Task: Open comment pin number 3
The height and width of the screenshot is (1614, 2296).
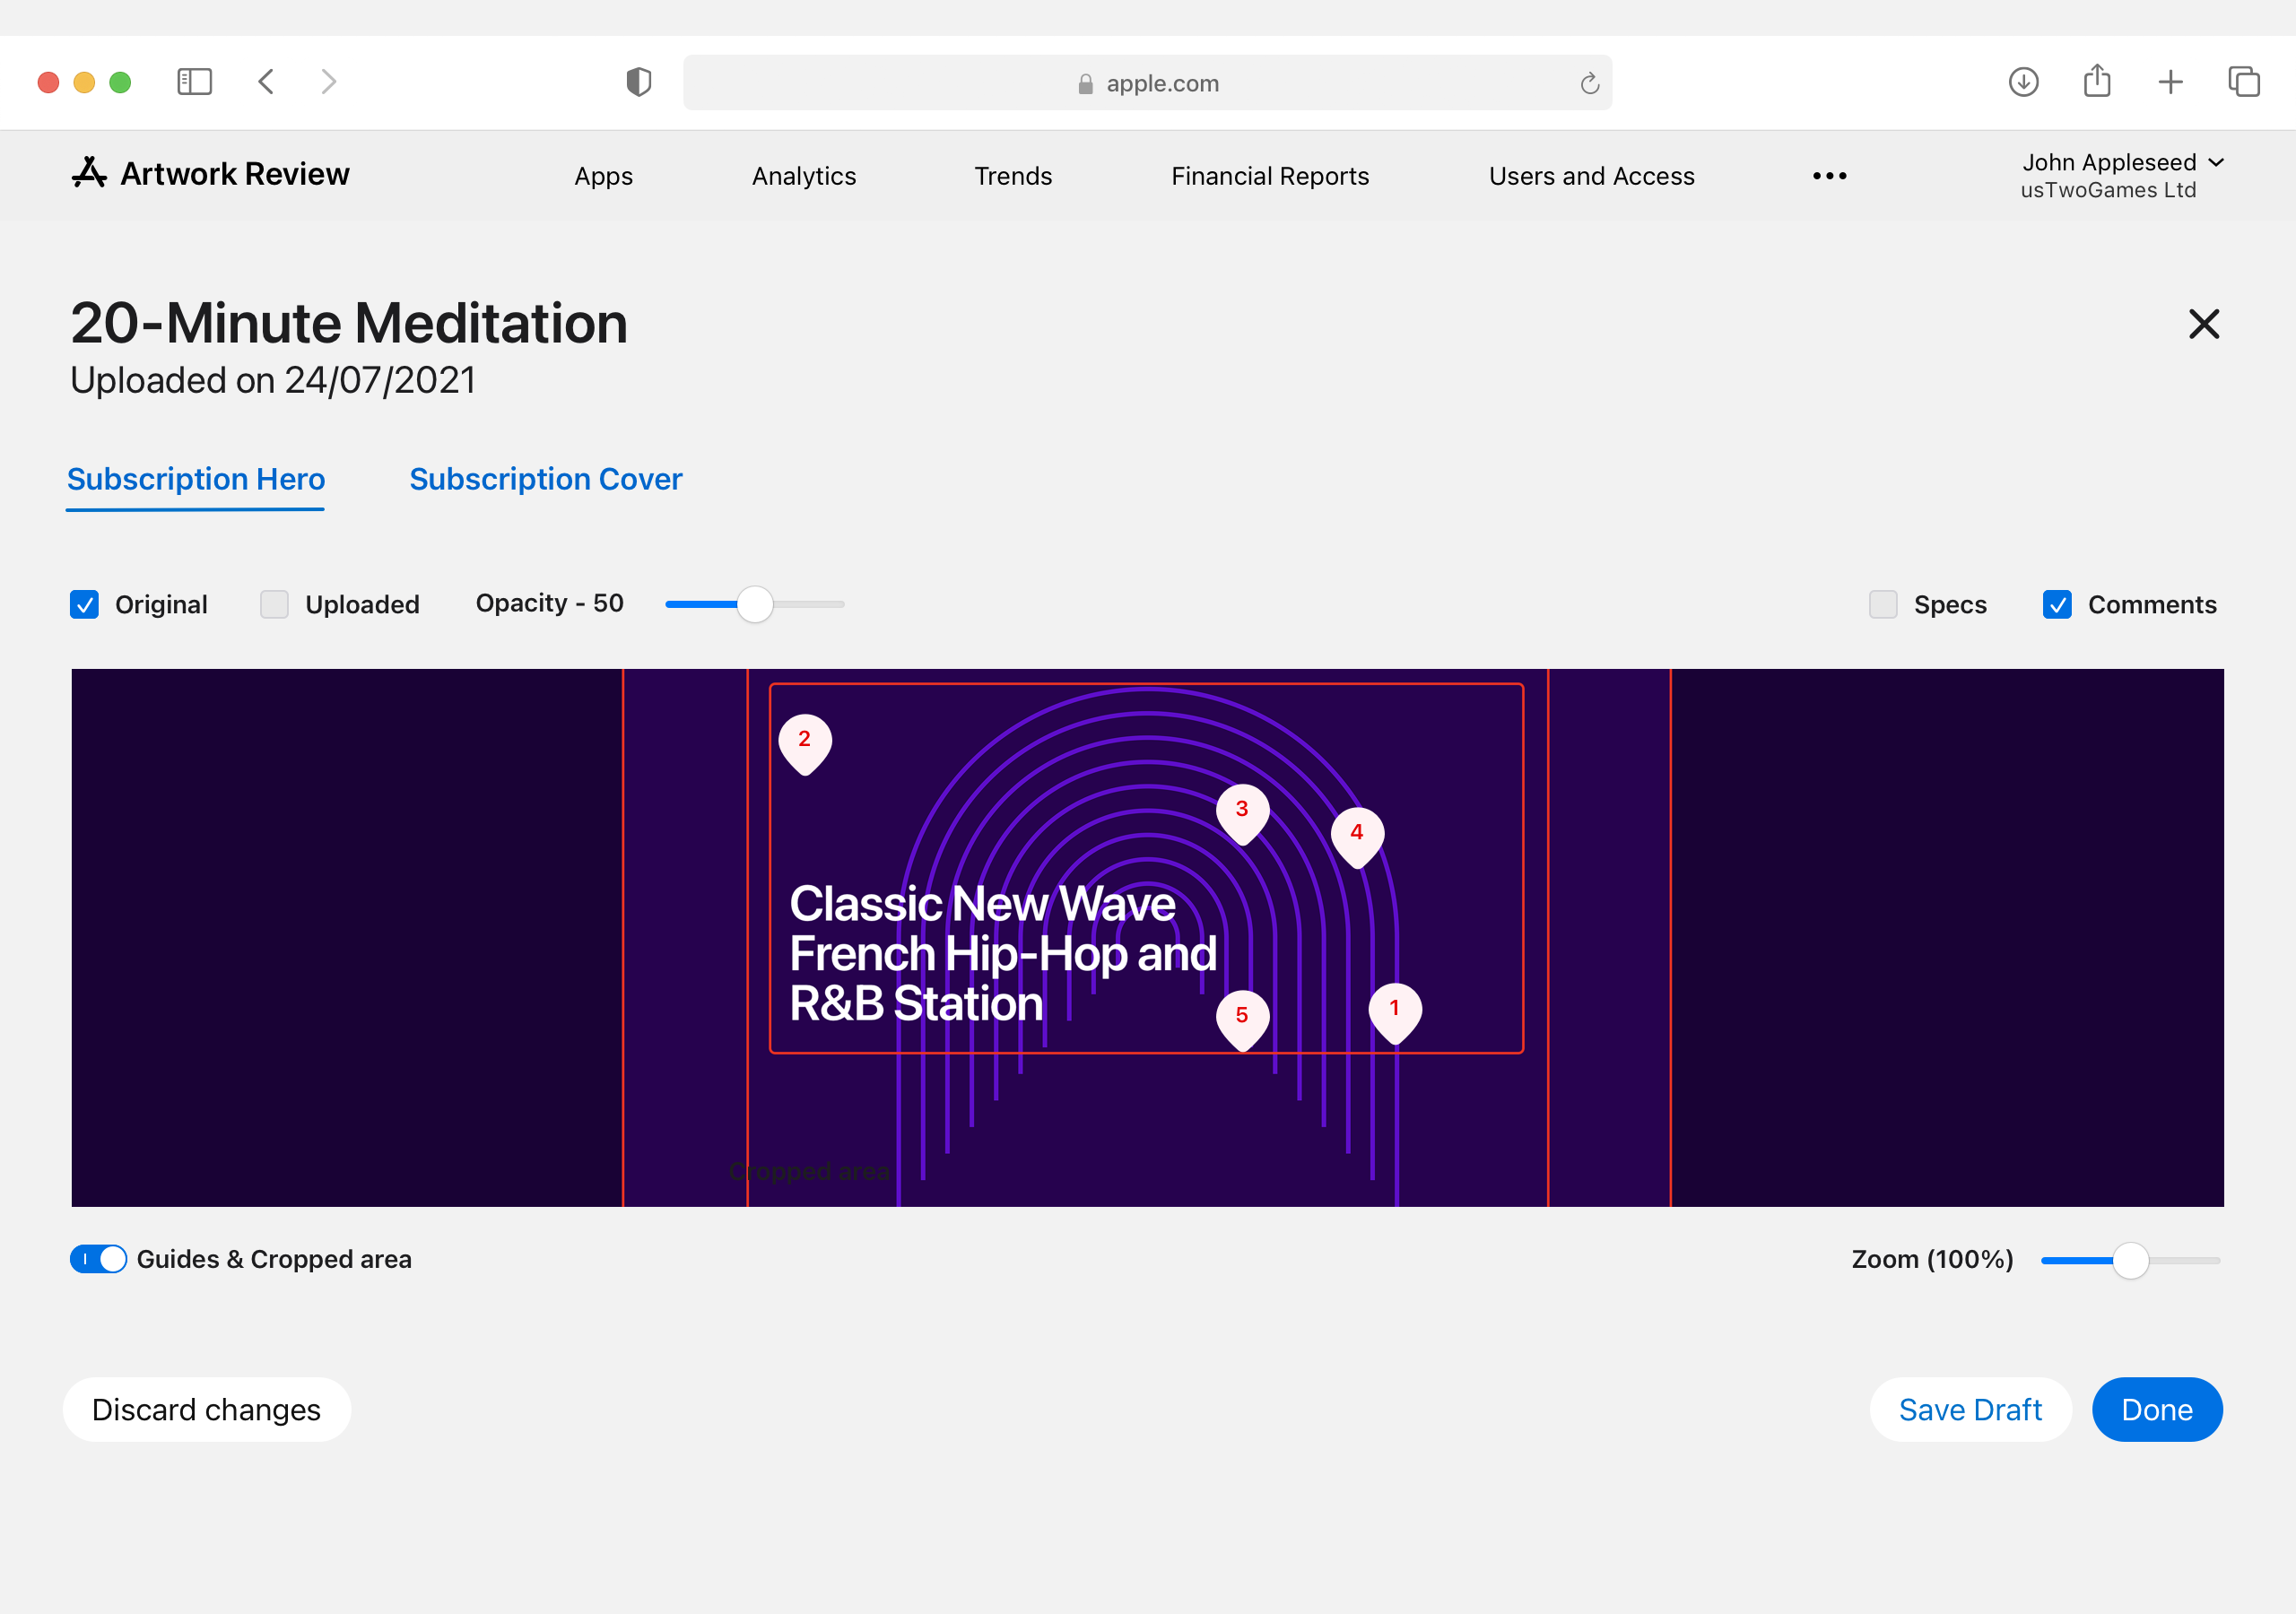Action: click(x=1242, y=813)
